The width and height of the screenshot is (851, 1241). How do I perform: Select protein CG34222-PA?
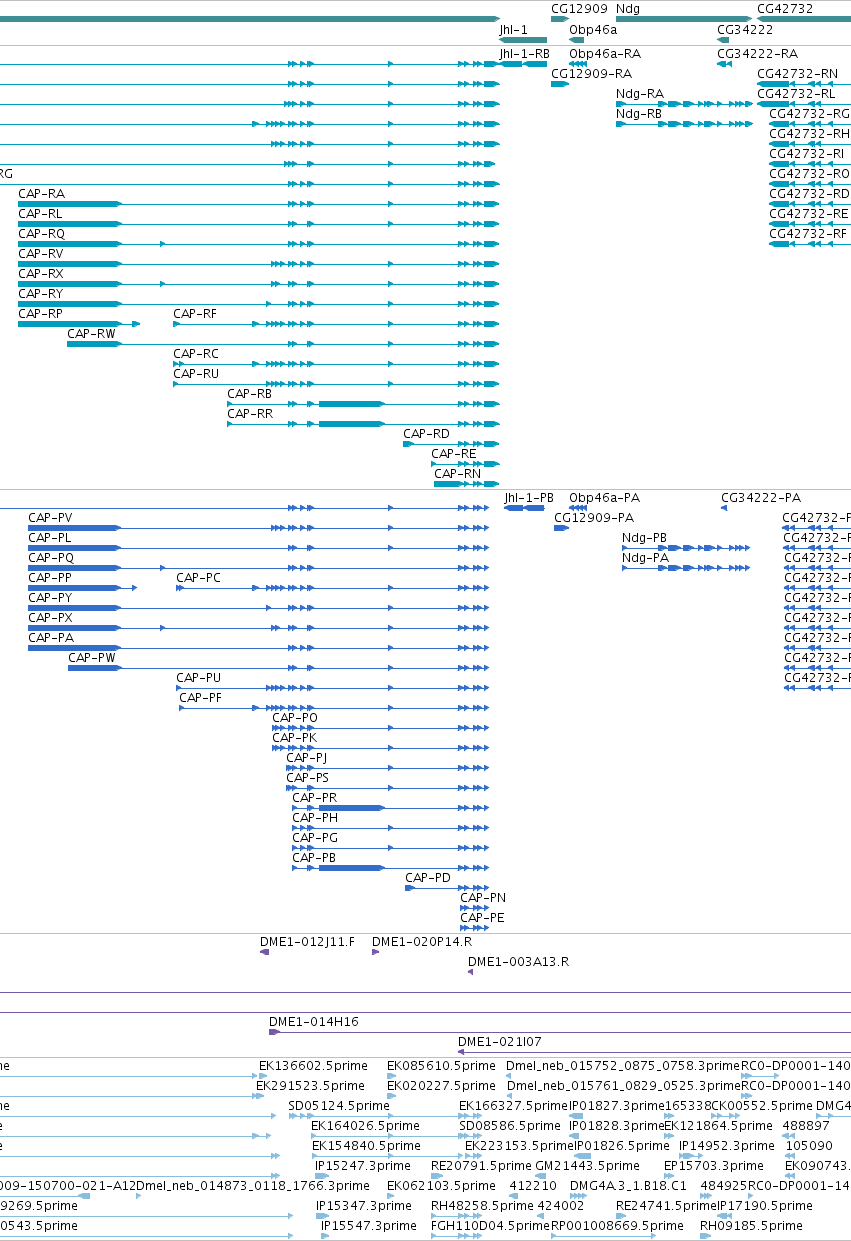tap(725, 508)
